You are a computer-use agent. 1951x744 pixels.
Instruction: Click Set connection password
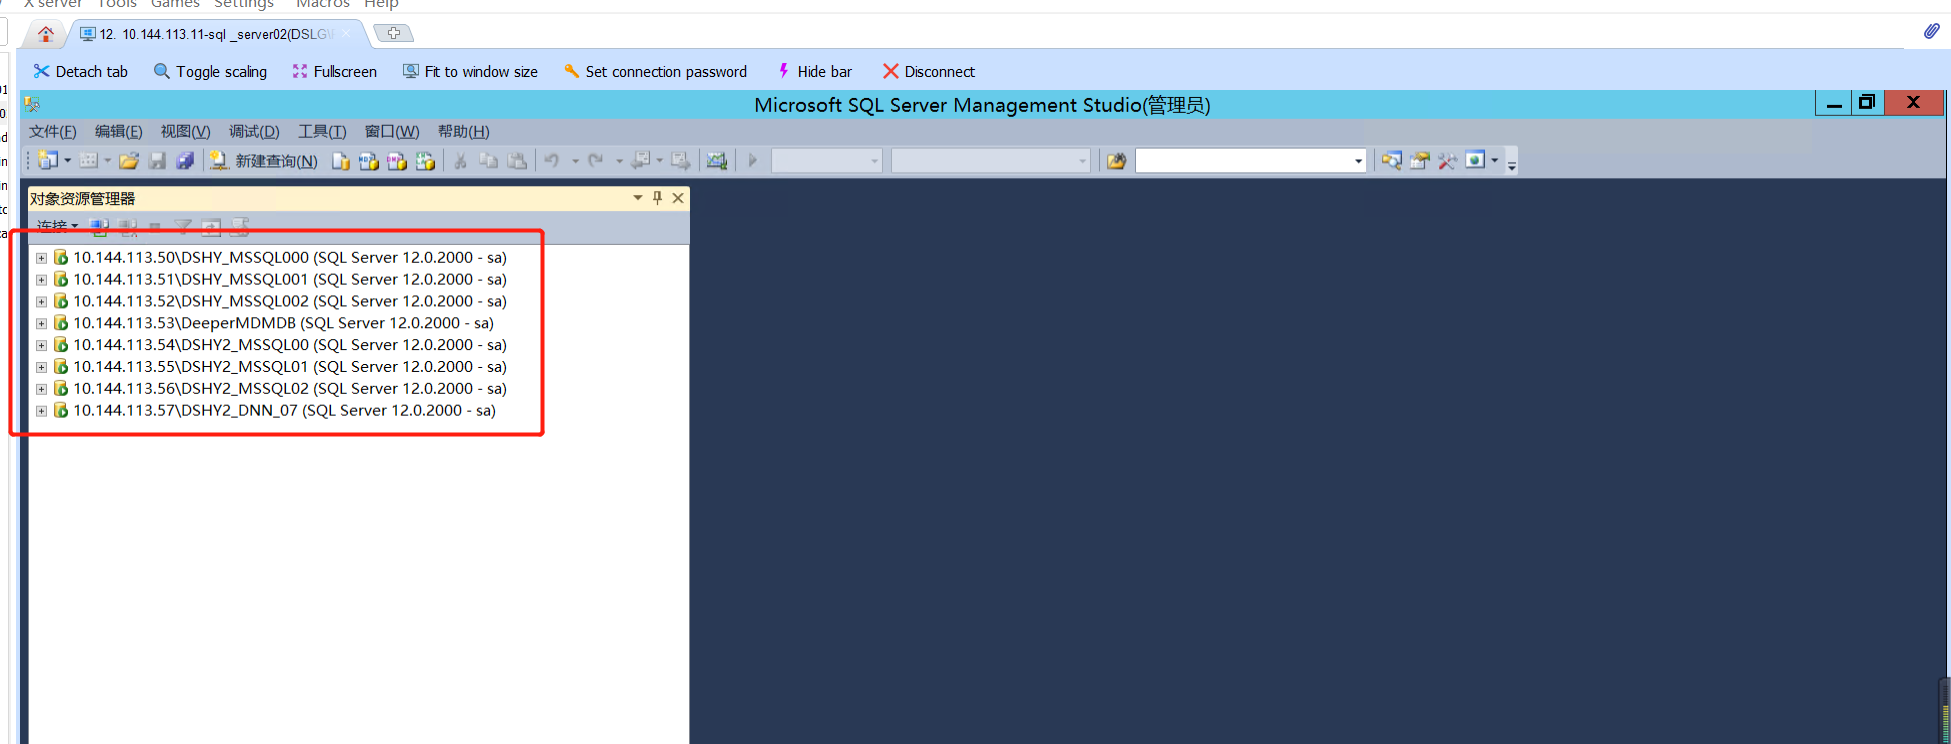click(x=655, y=72)
